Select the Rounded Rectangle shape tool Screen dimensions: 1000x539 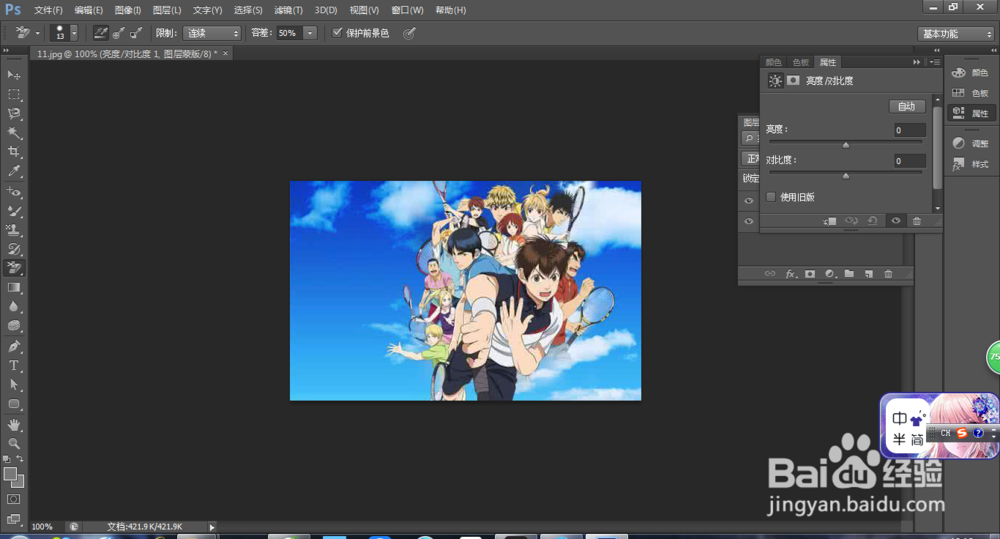point(13,404)
